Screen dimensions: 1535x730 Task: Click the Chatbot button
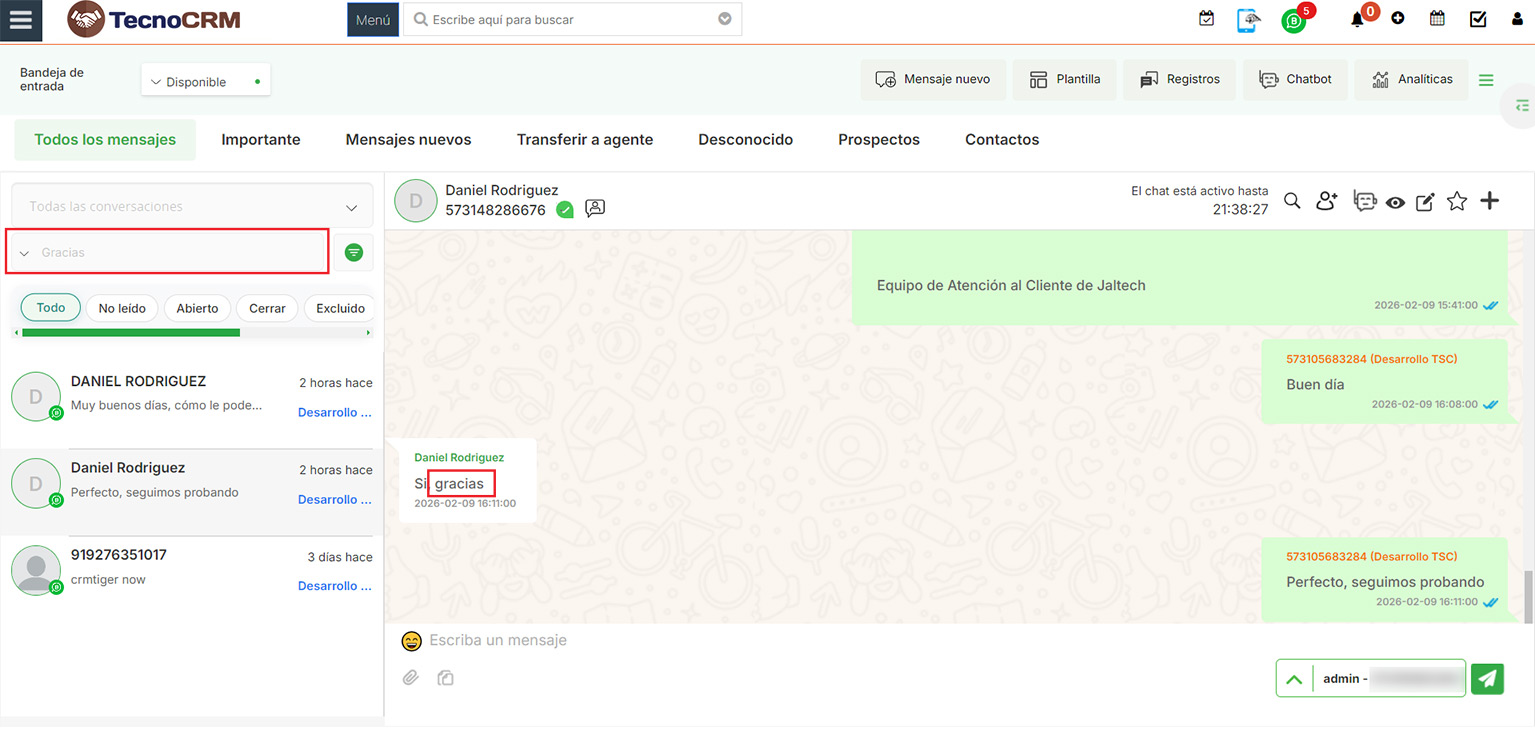(x=1295, y=79)
